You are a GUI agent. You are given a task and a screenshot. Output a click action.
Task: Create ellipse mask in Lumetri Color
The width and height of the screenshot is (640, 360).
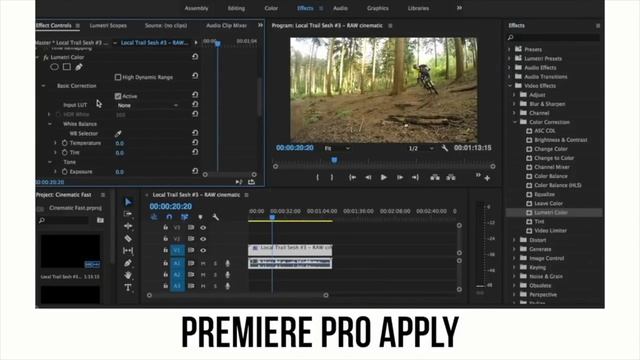click(x=54, y=67)
